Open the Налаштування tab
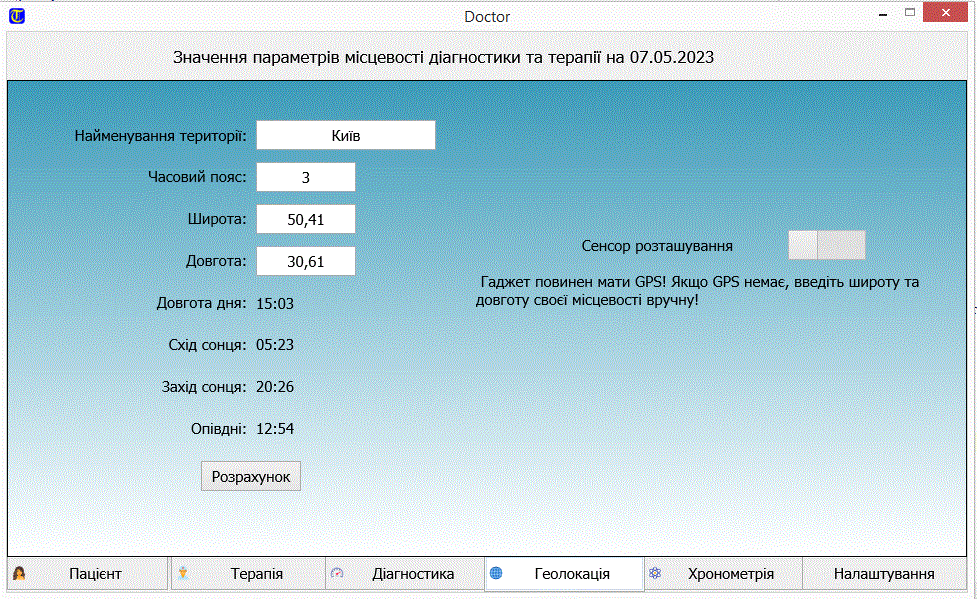Image resolution: width=977 pixels, height=599 pixels. [x=883, y=574]
